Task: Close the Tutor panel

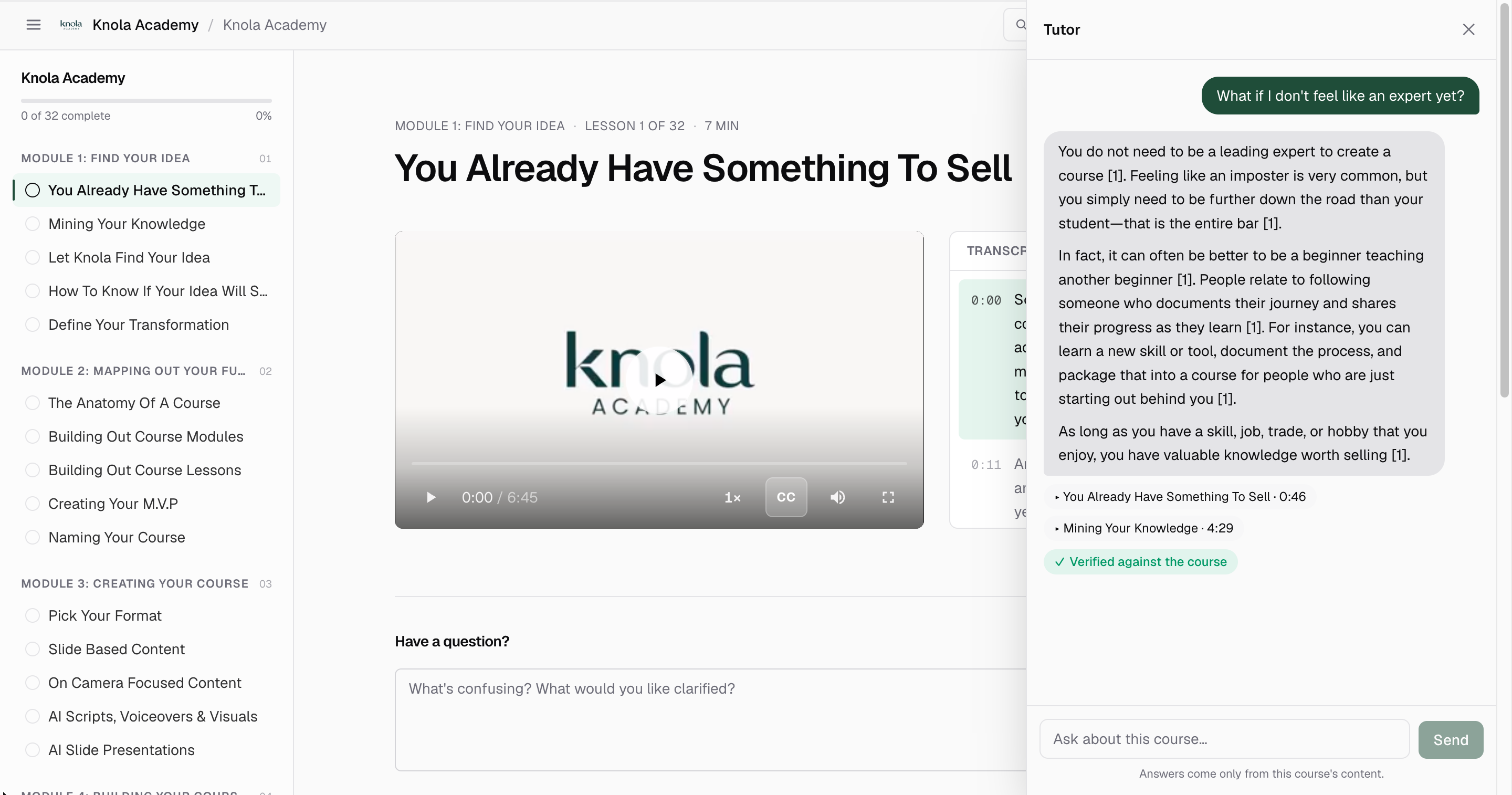Action: (1468, 30)
